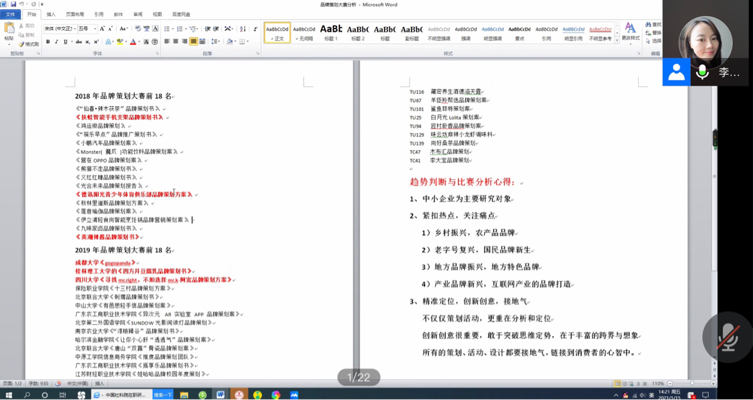Click the bullet list icon
The height and width of the screenshot is (400, 753).
click(x=165, y=29)
